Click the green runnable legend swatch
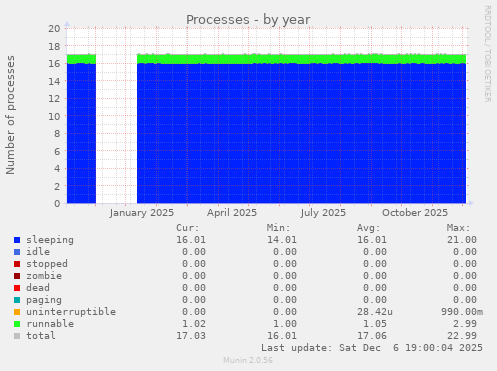 pos(17,324)
